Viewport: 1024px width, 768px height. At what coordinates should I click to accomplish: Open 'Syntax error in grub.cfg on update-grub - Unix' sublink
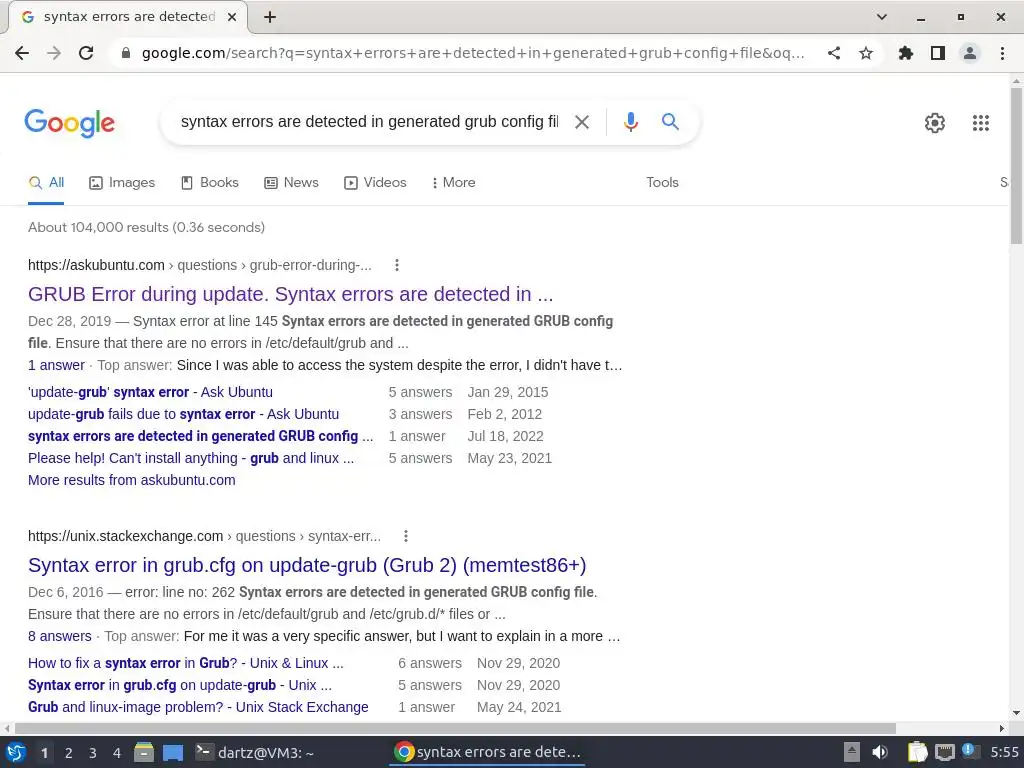180,686
